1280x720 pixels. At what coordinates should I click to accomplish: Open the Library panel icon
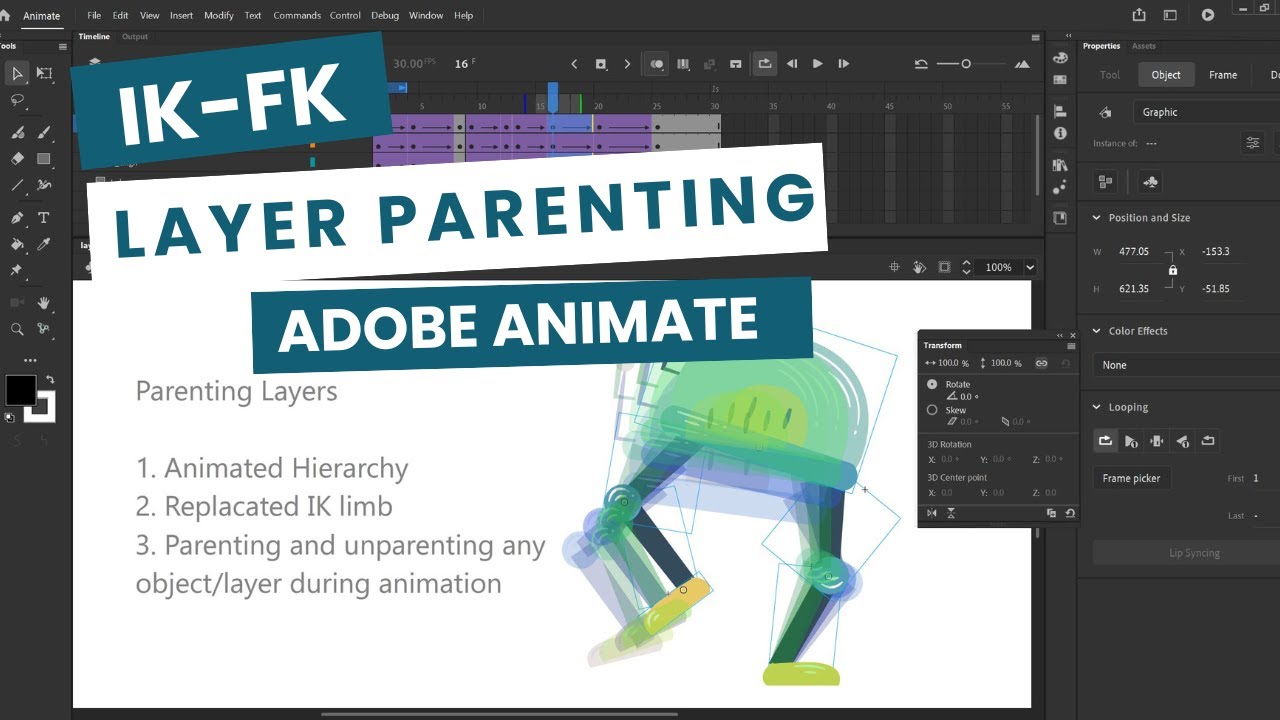tap(1060, 165)
